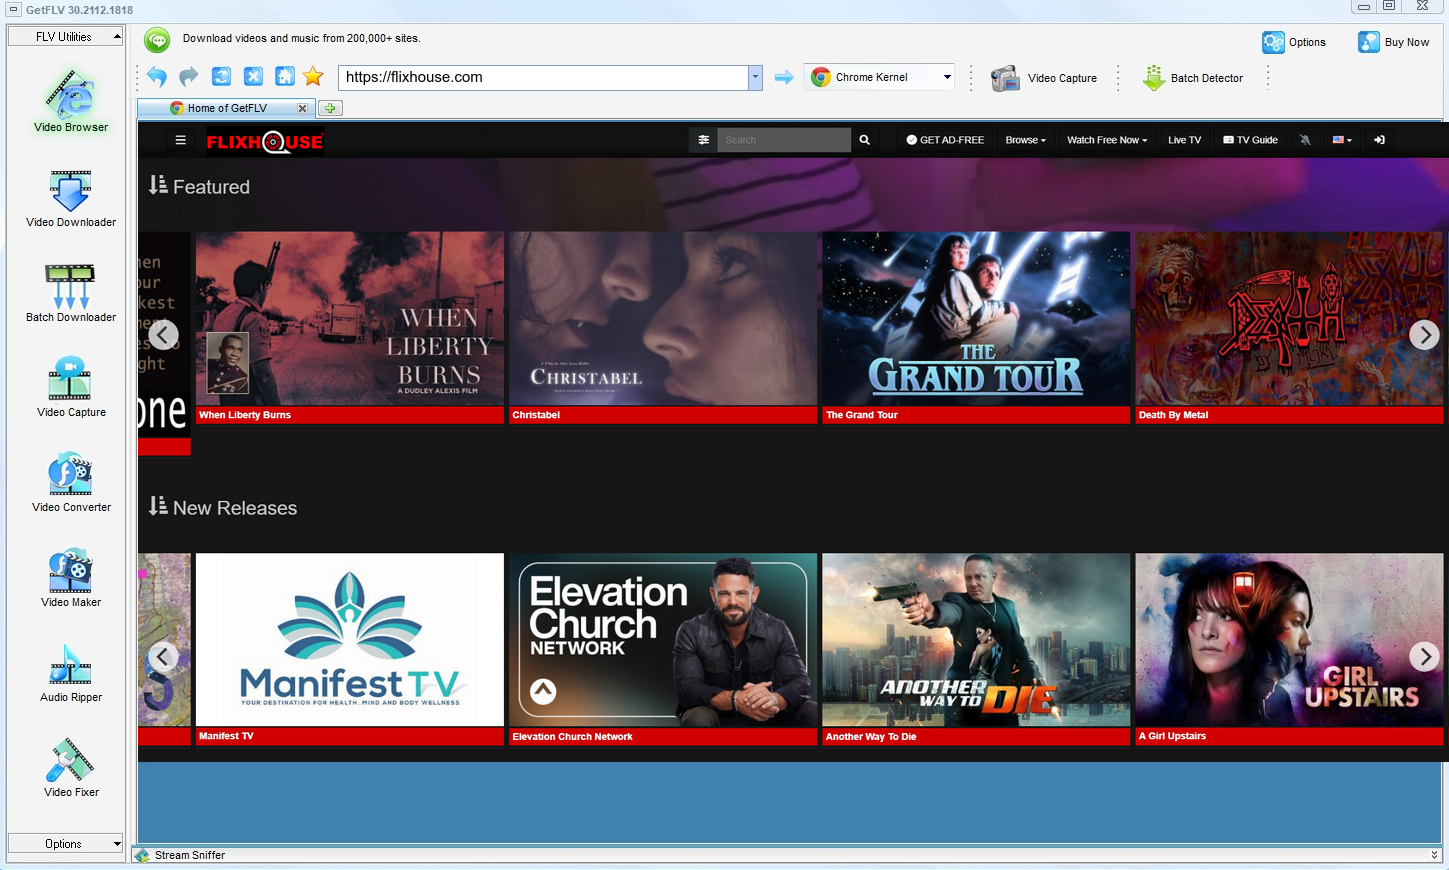Click the sign-in icon
Image resolution: width=1449 pixels, height=870 pixels.
coord(1379,140)
